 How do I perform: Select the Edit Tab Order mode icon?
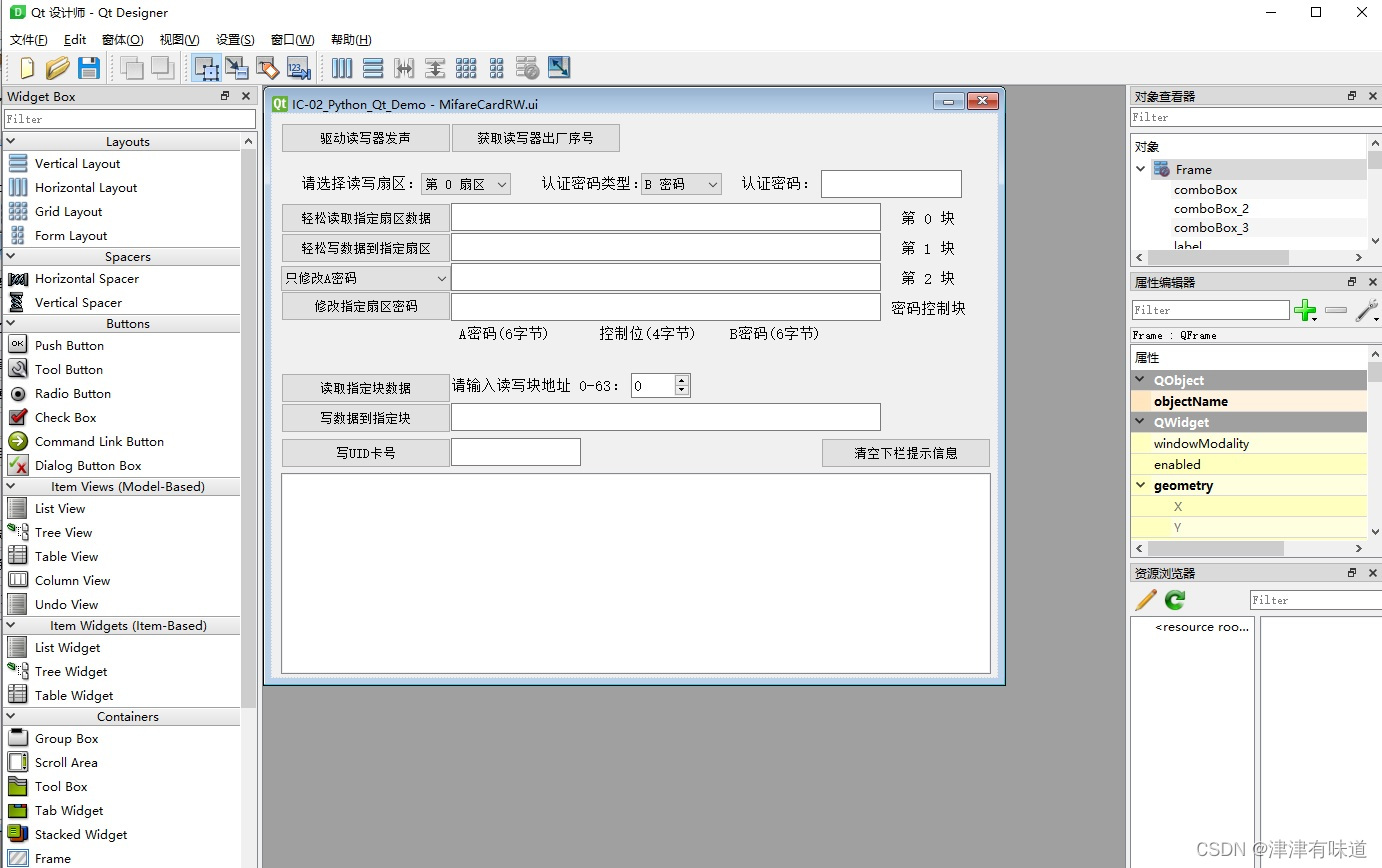tap(298, 68)
